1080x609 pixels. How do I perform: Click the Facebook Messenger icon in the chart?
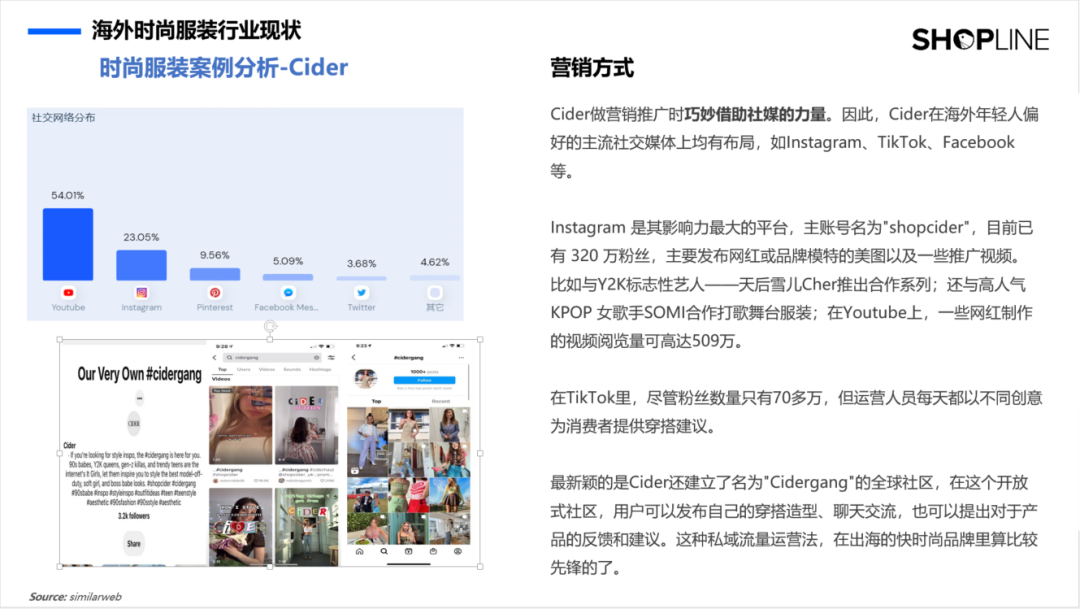[286, 293]
